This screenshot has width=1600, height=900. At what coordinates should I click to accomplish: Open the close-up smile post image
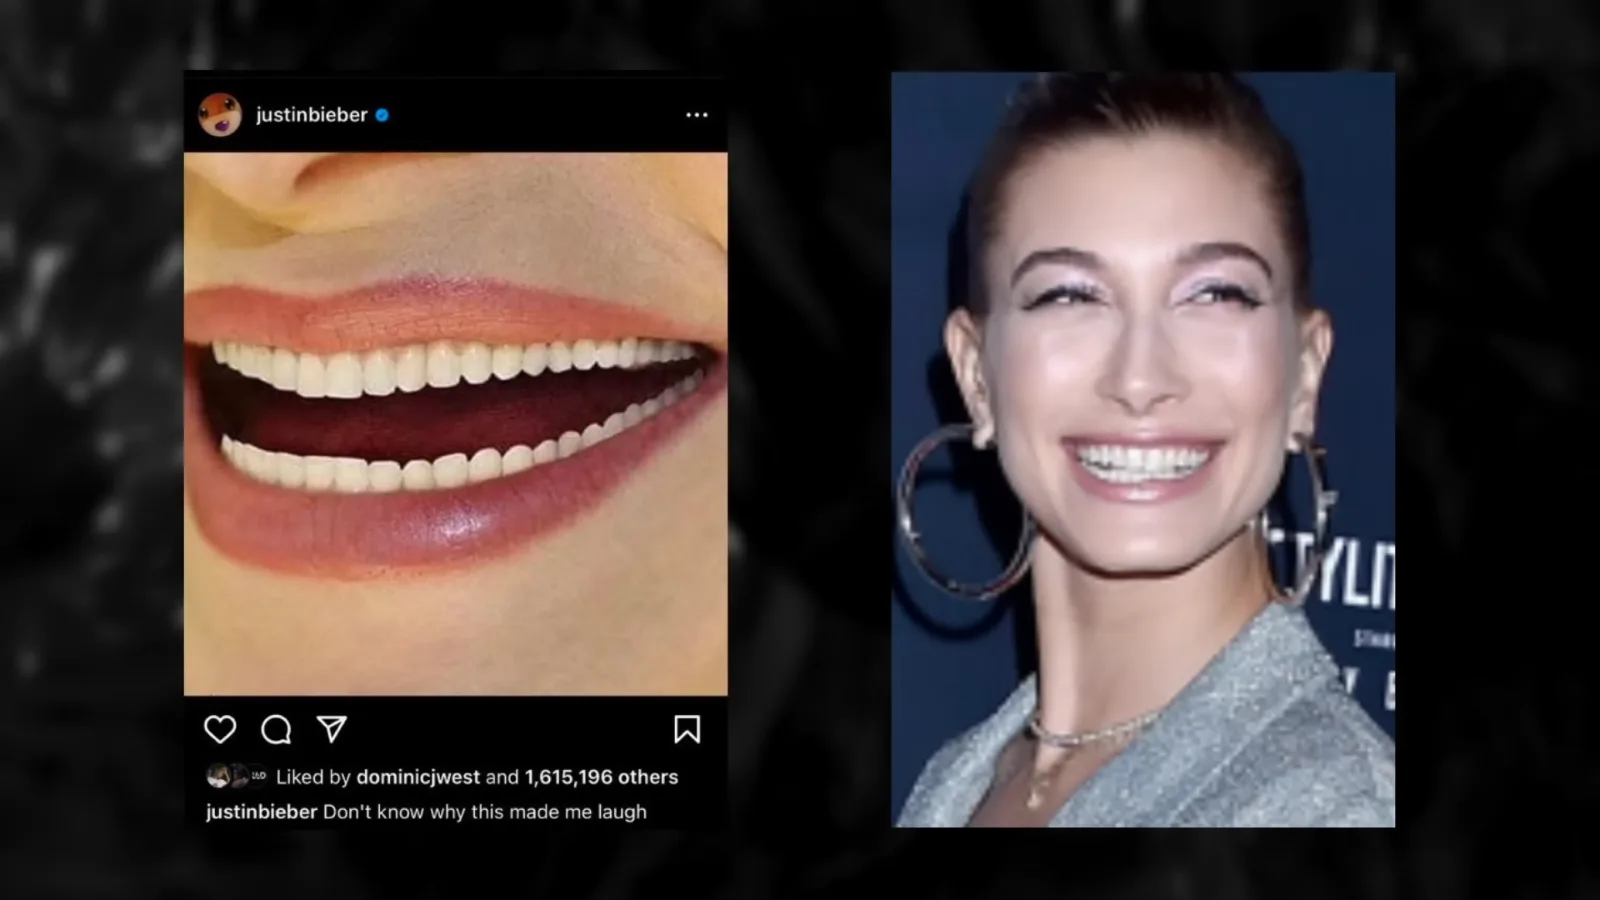(x=456, y=424)
